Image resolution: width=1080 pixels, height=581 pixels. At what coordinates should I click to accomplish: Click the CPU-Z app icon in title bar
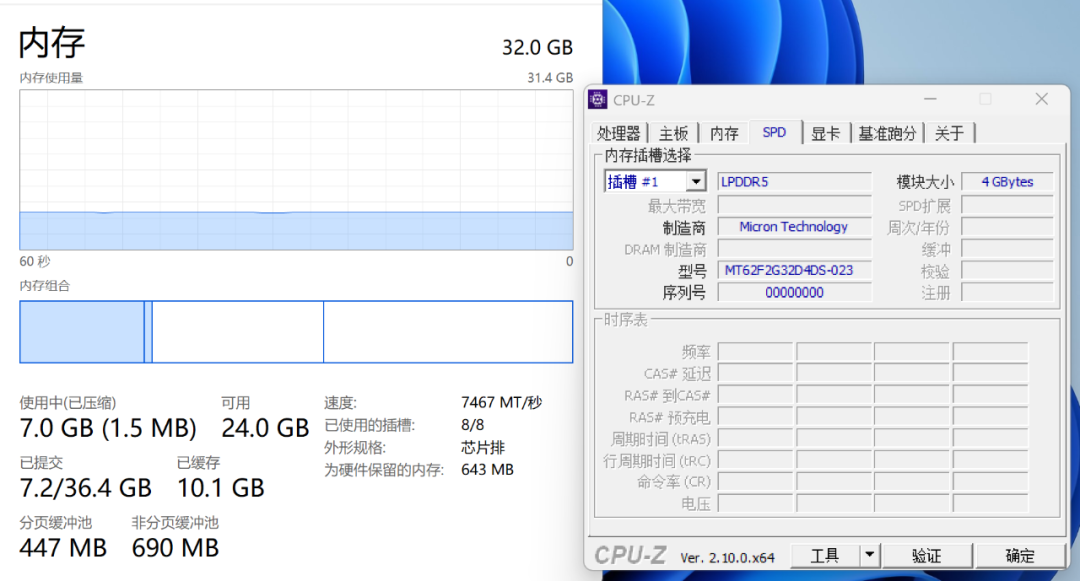pos(598,100)
